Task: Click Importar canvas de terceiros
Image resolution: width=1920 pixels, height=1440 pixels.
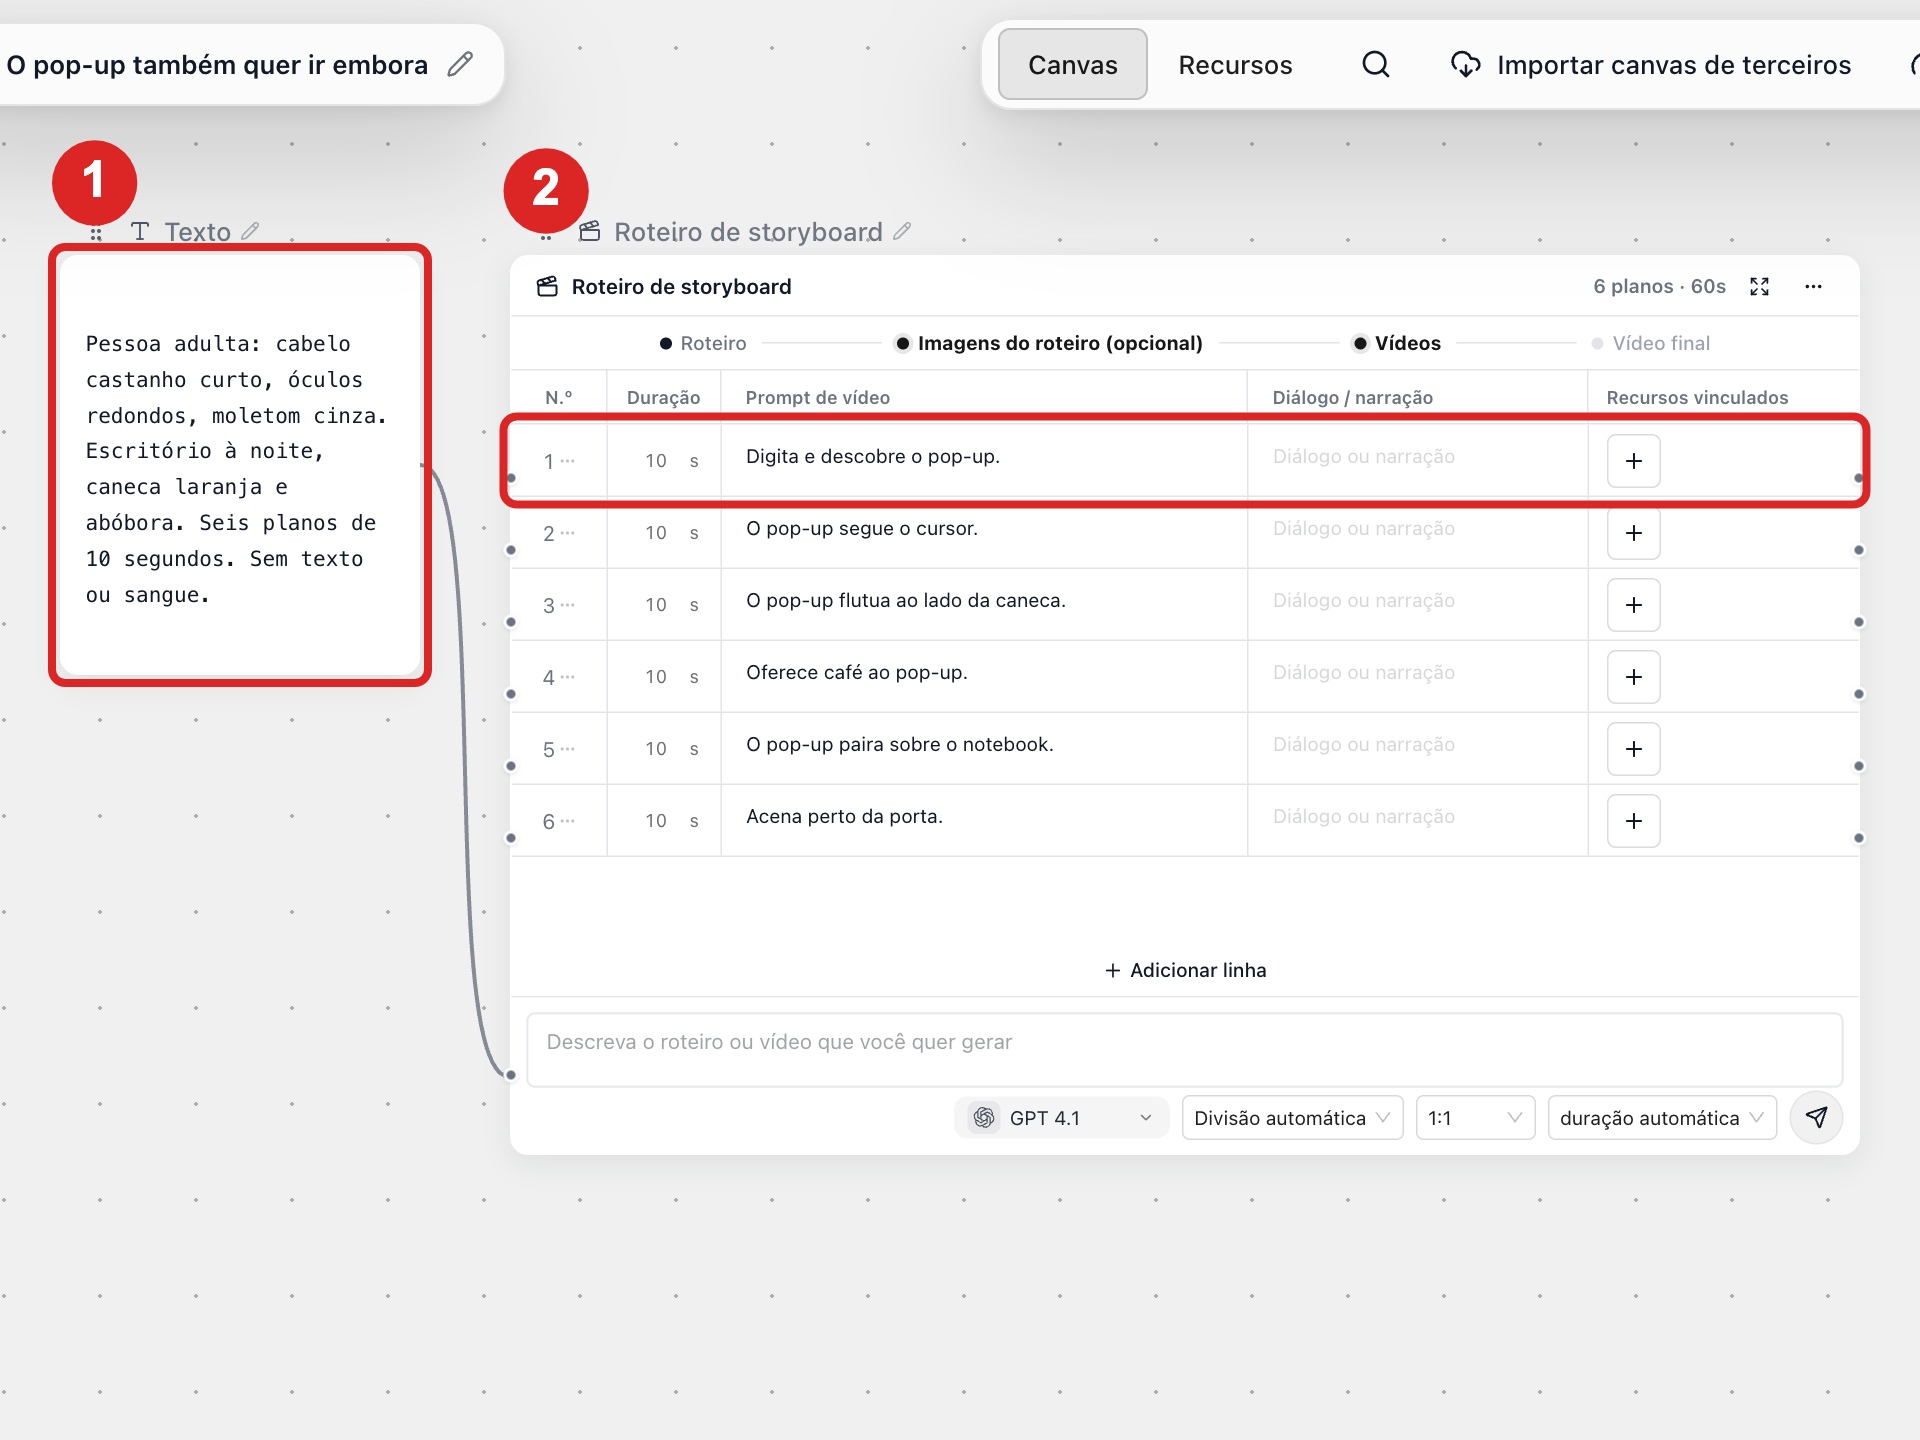Action: coord(1651,65)
